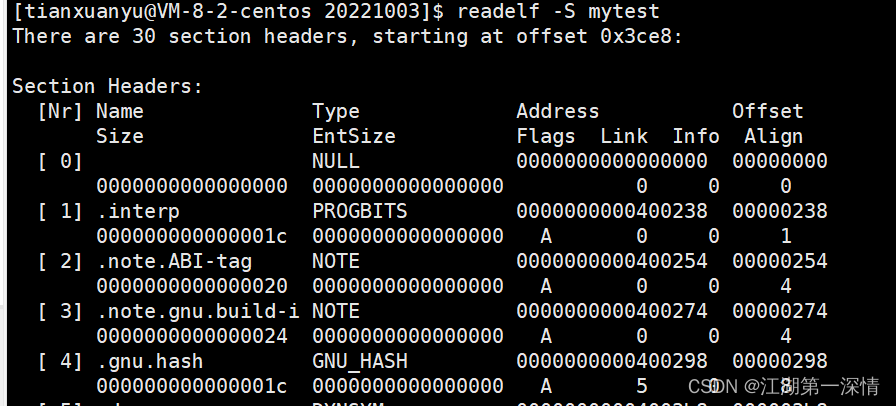Click the 'readelf -S mytest' command text
The image size is (896, 406).
[x=558, y=11]
